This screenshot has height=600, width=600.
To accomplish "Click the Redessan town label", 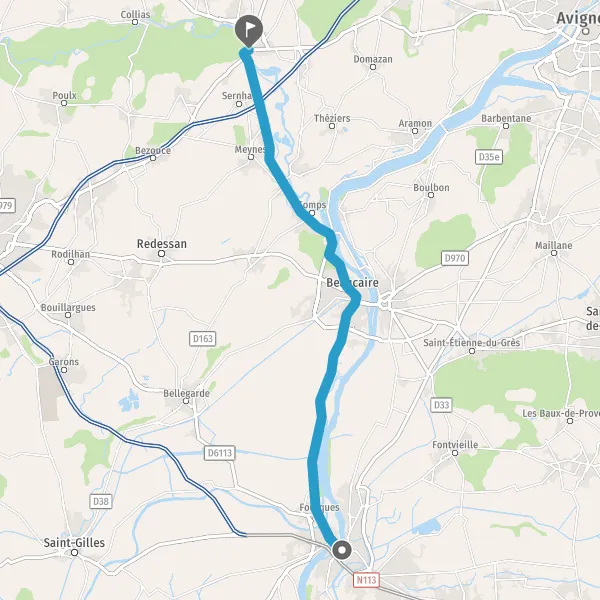I will [x=162, y=244].
